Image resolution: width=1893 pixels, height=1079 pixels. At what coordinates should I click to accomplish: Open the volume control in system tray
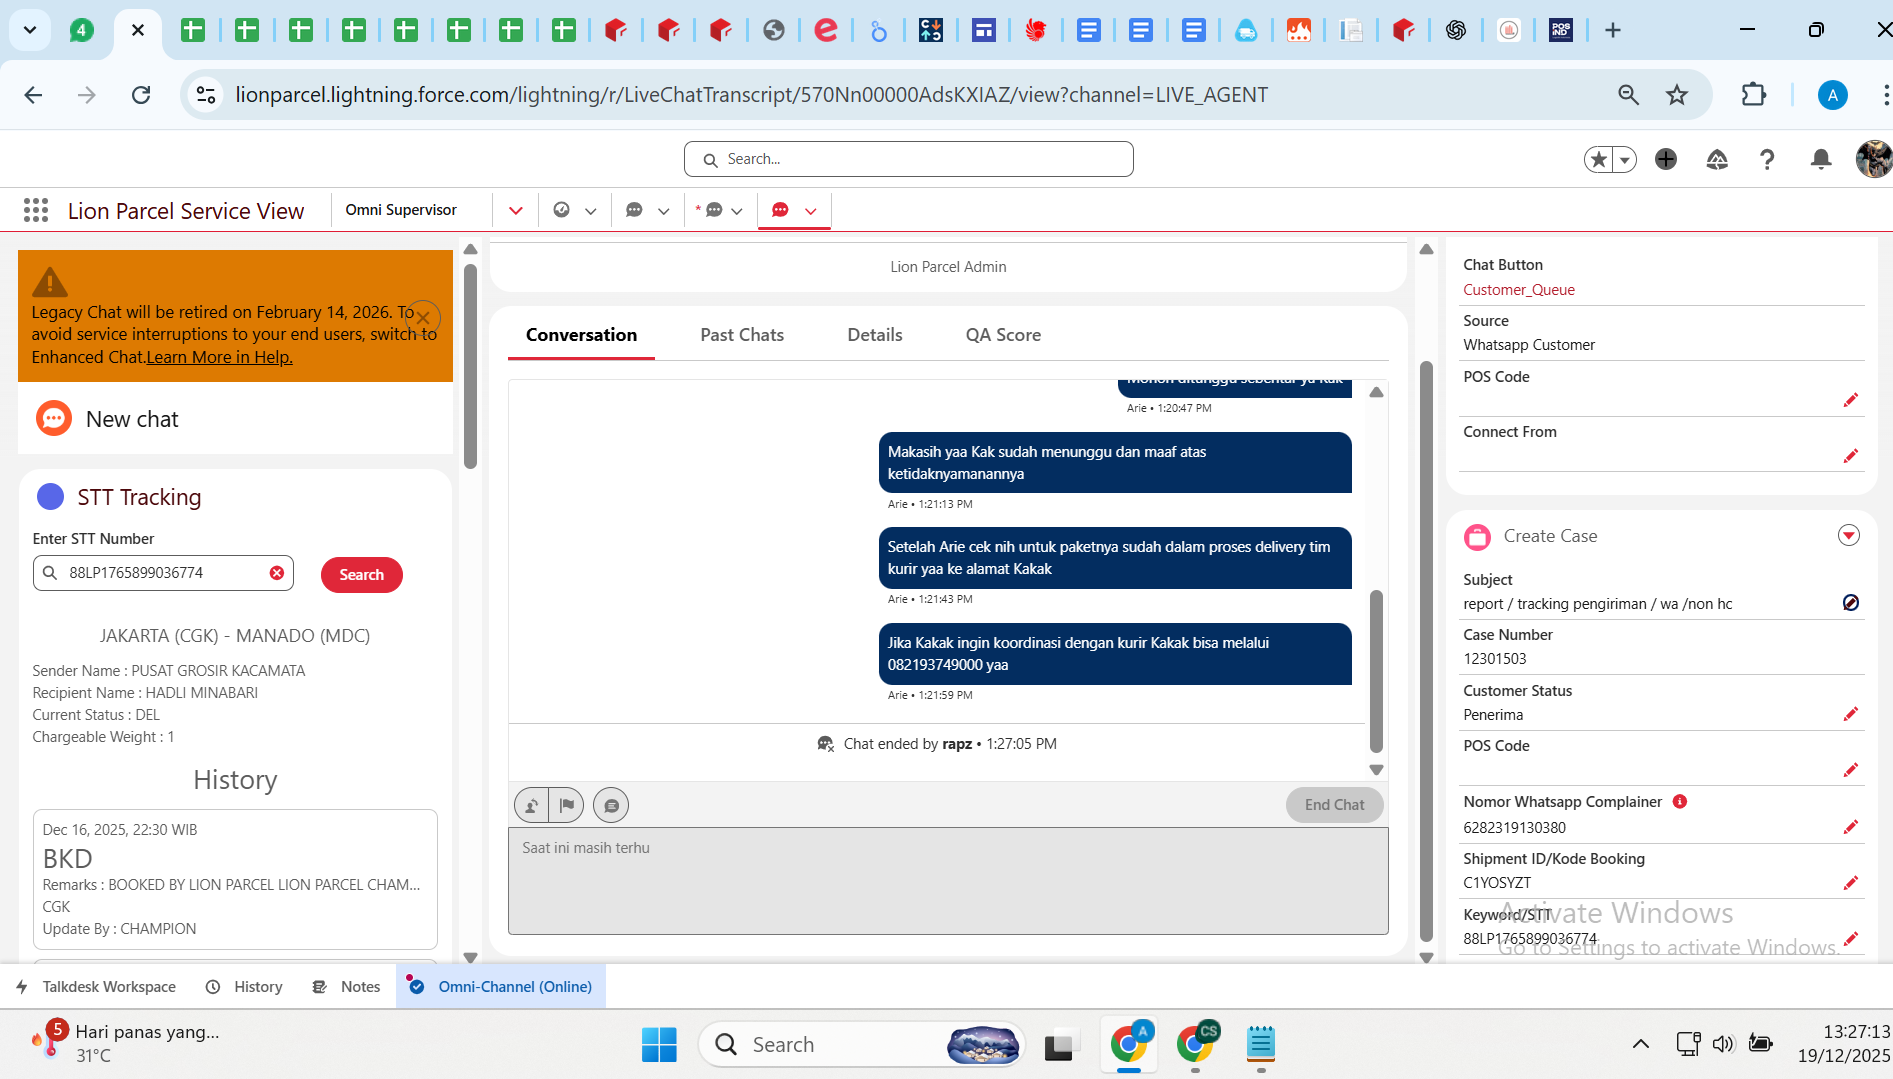point(1722,1044)
